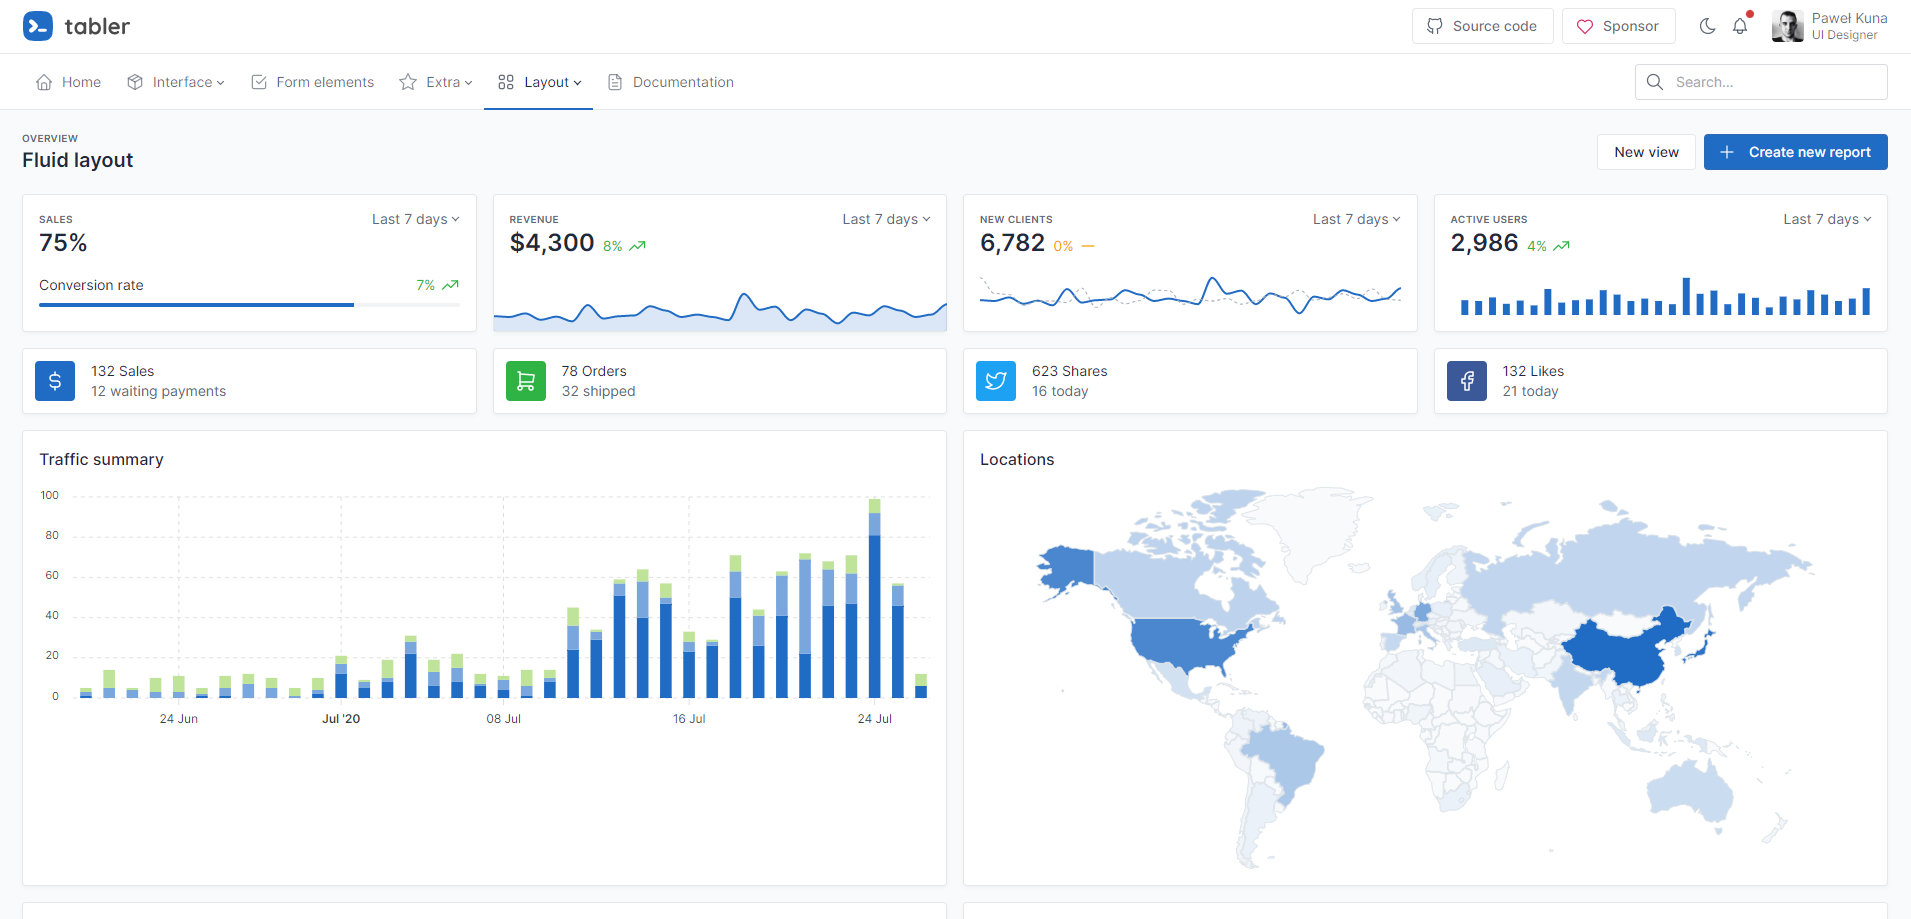This screenshot has height=919, width=1911.
Task: Click the search magnifier icon
Action: pos(1655,82)
